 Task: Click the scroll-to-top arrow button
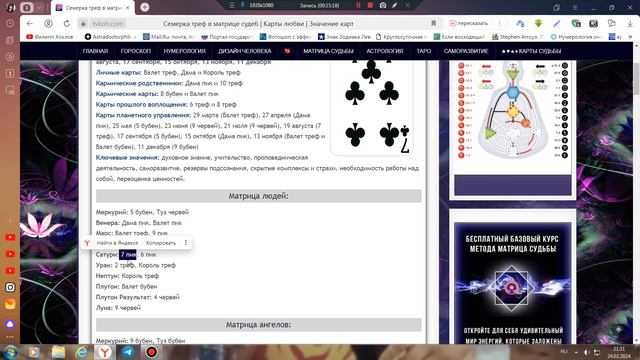click(618, 329)
